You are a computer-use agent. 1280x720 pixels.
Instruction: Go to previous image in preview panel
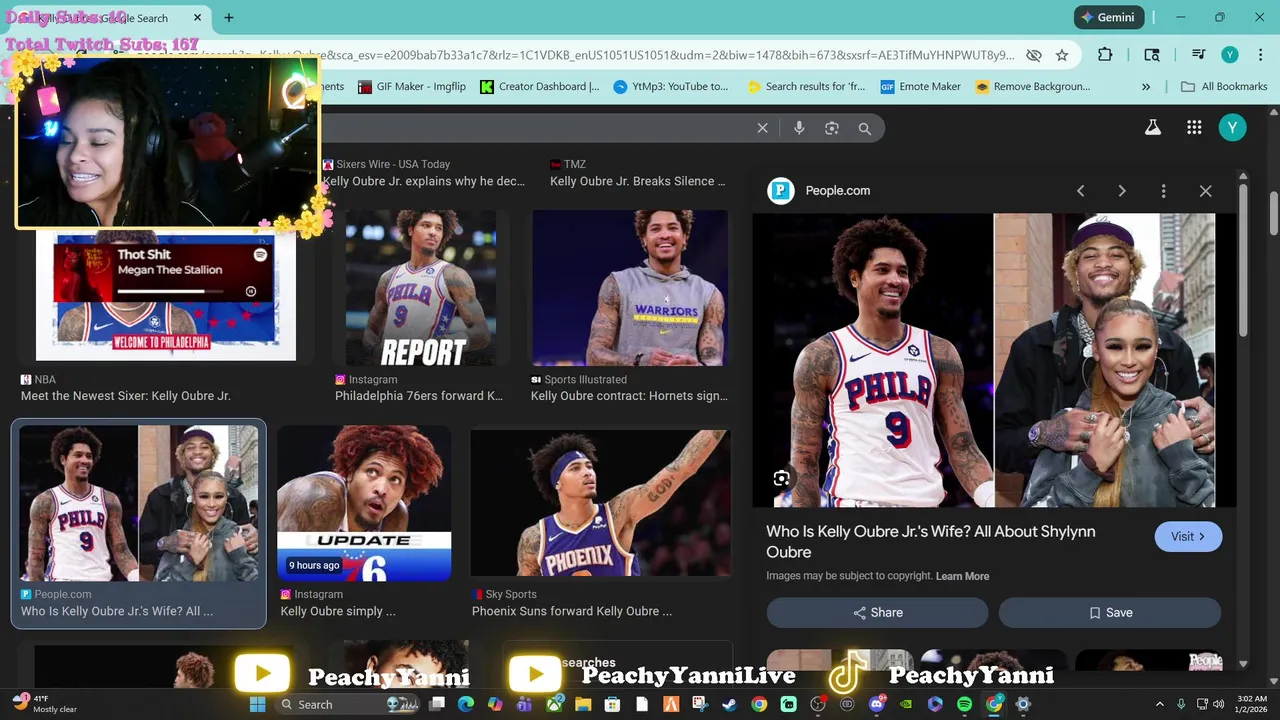pyautogui.click(x=1080, y=191)
